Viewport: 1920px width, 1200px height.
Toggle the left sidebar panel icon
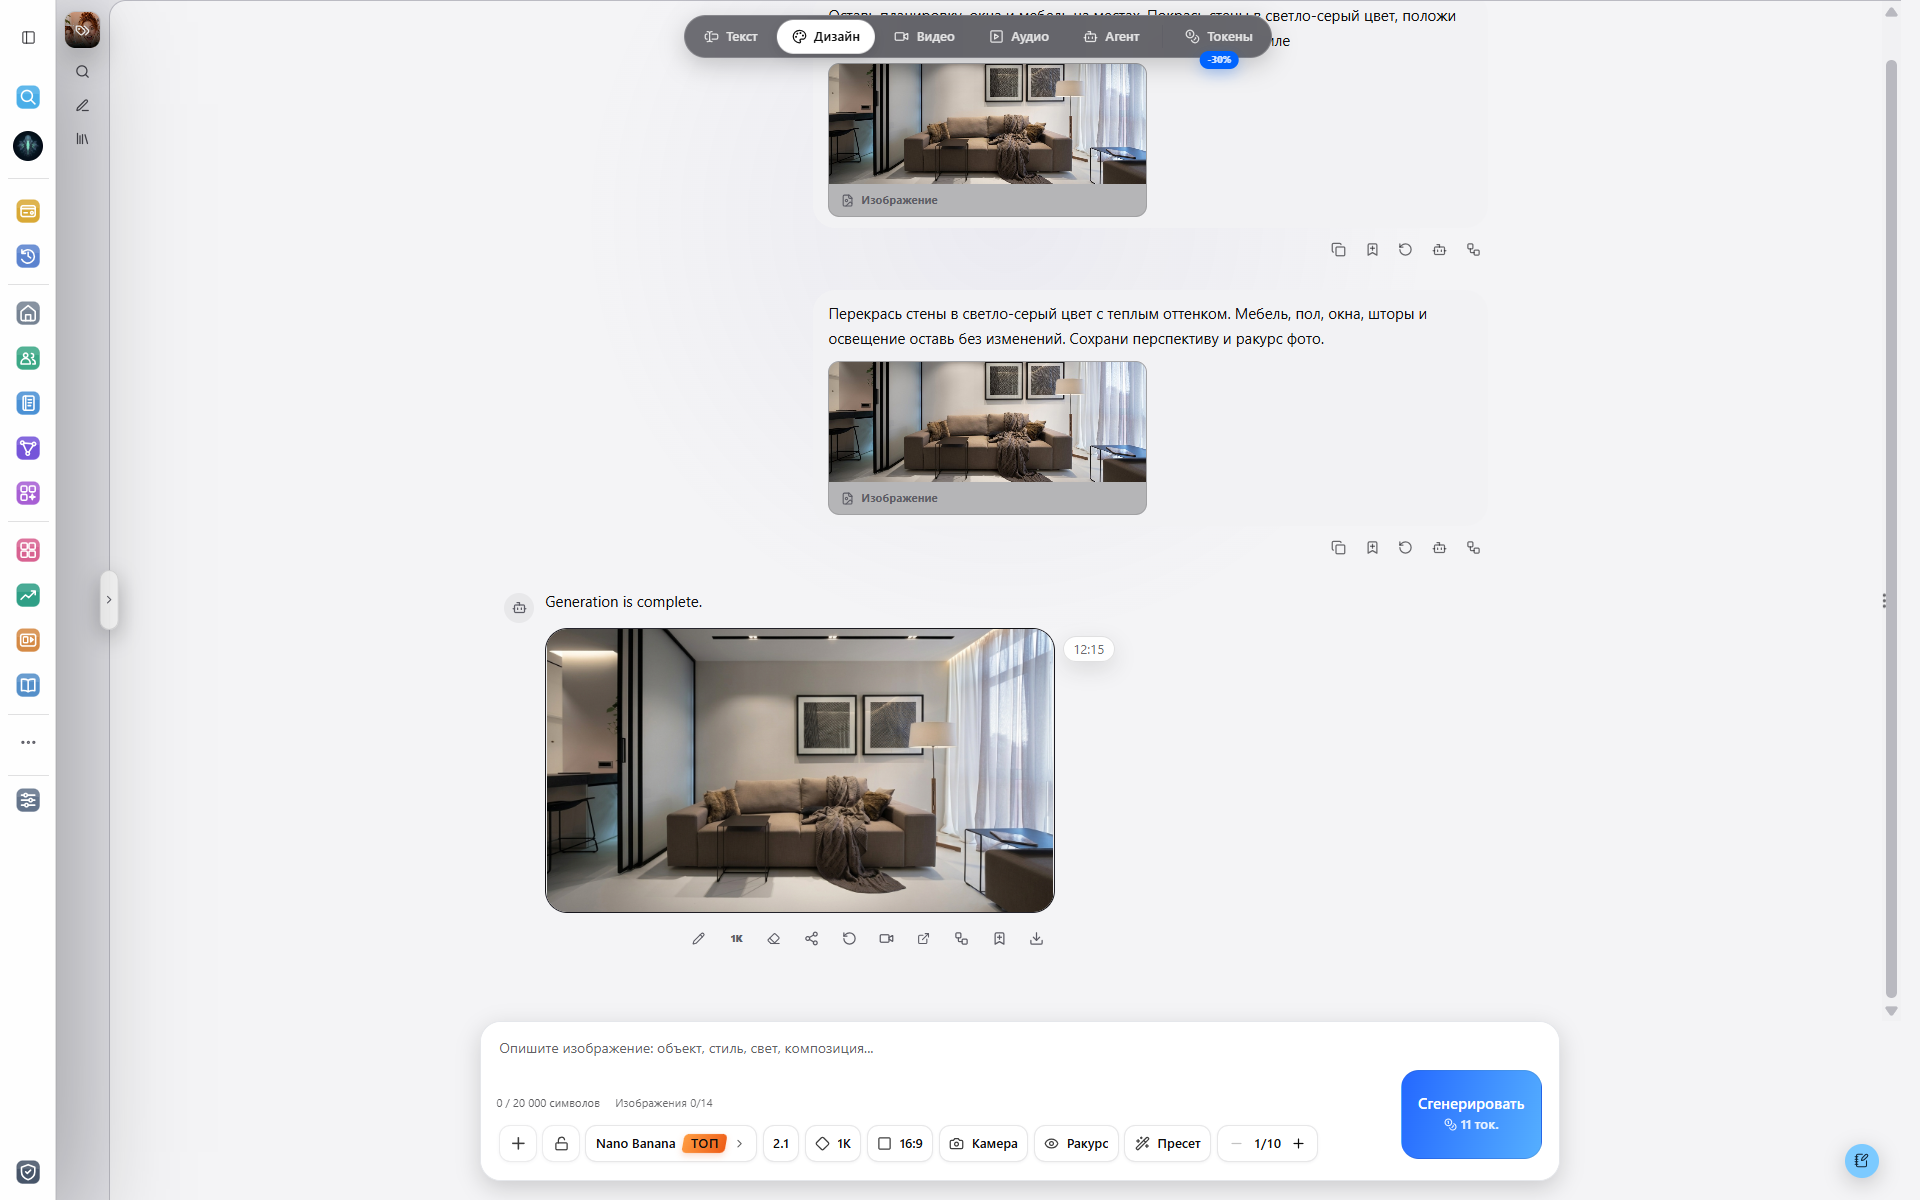coord(28,37)
